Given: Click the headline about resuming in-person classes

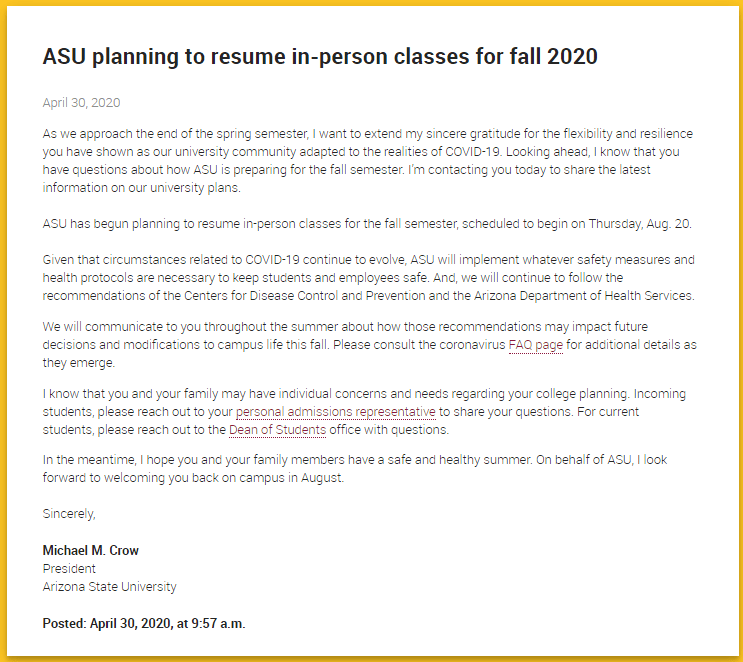Looking at the screenshot, I should coord(320,57).
